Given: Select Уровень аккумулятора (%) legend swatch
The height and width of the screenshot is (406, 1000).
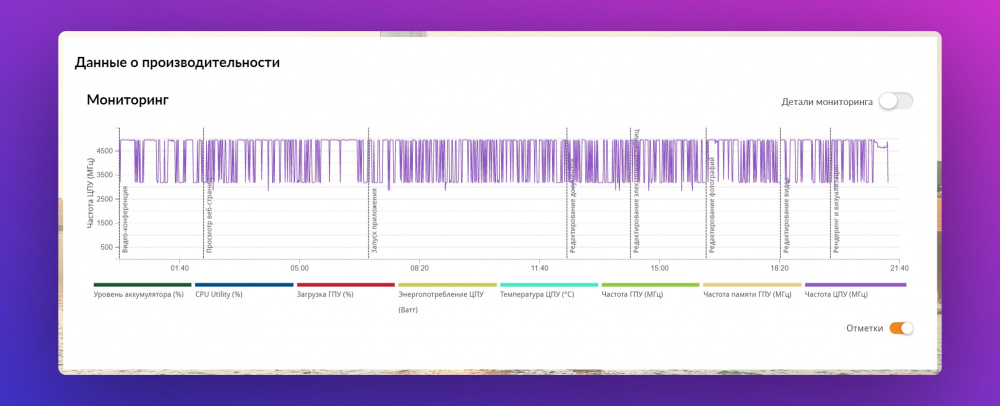Looking at the screenshot, I should pyautogui.click(x=142, y=285).
